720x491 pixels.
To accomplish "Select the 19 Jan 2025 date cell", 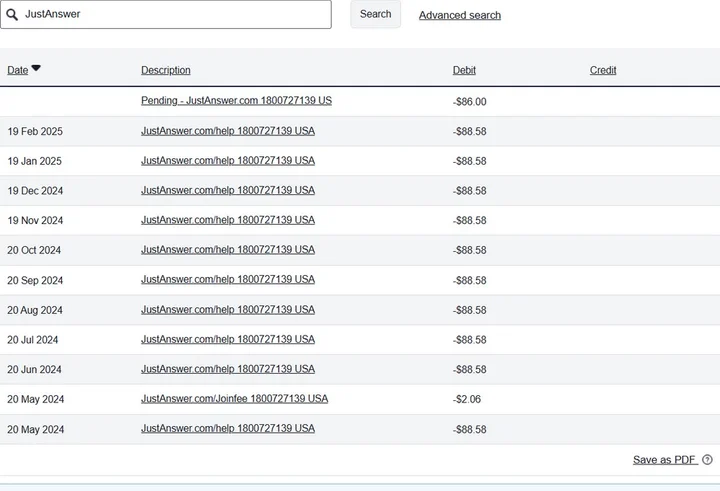I will (34, 161).
